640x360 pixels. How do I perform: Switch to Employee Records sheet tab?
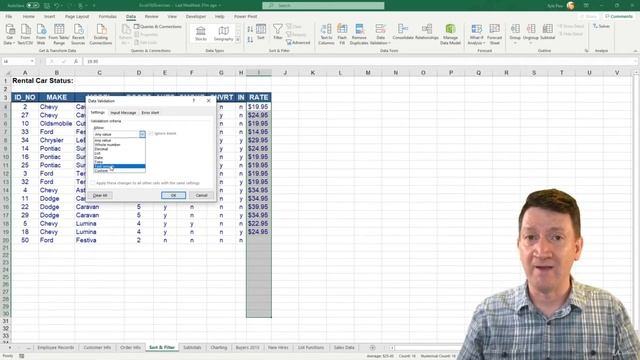pyautogui.click(x=56, y=347)
